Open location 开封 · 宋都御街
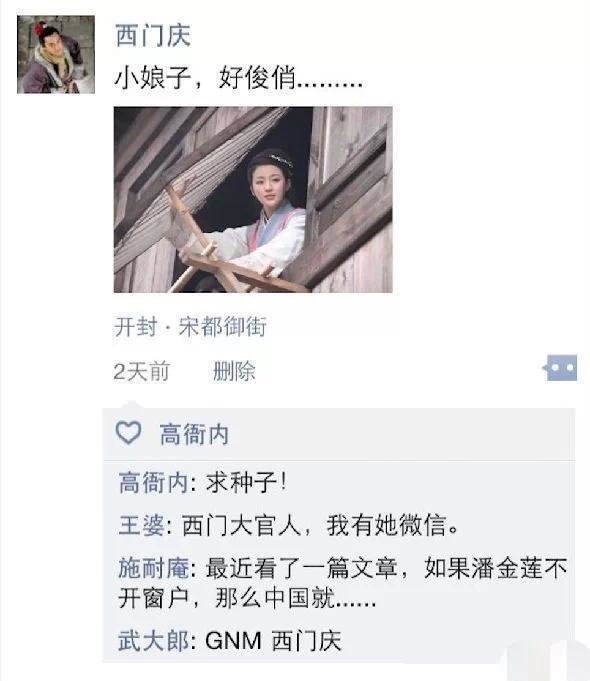This screenshot has height=681, width=590. pos(190,326)
